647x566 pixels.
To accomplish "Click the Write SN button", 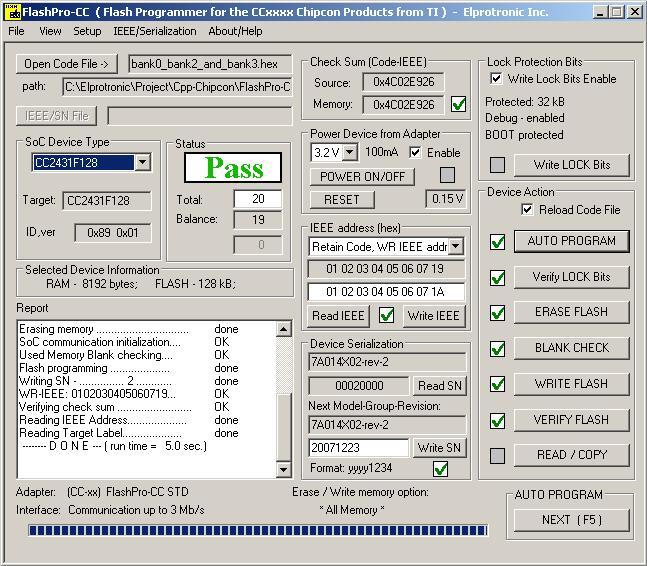I will 440,448.
